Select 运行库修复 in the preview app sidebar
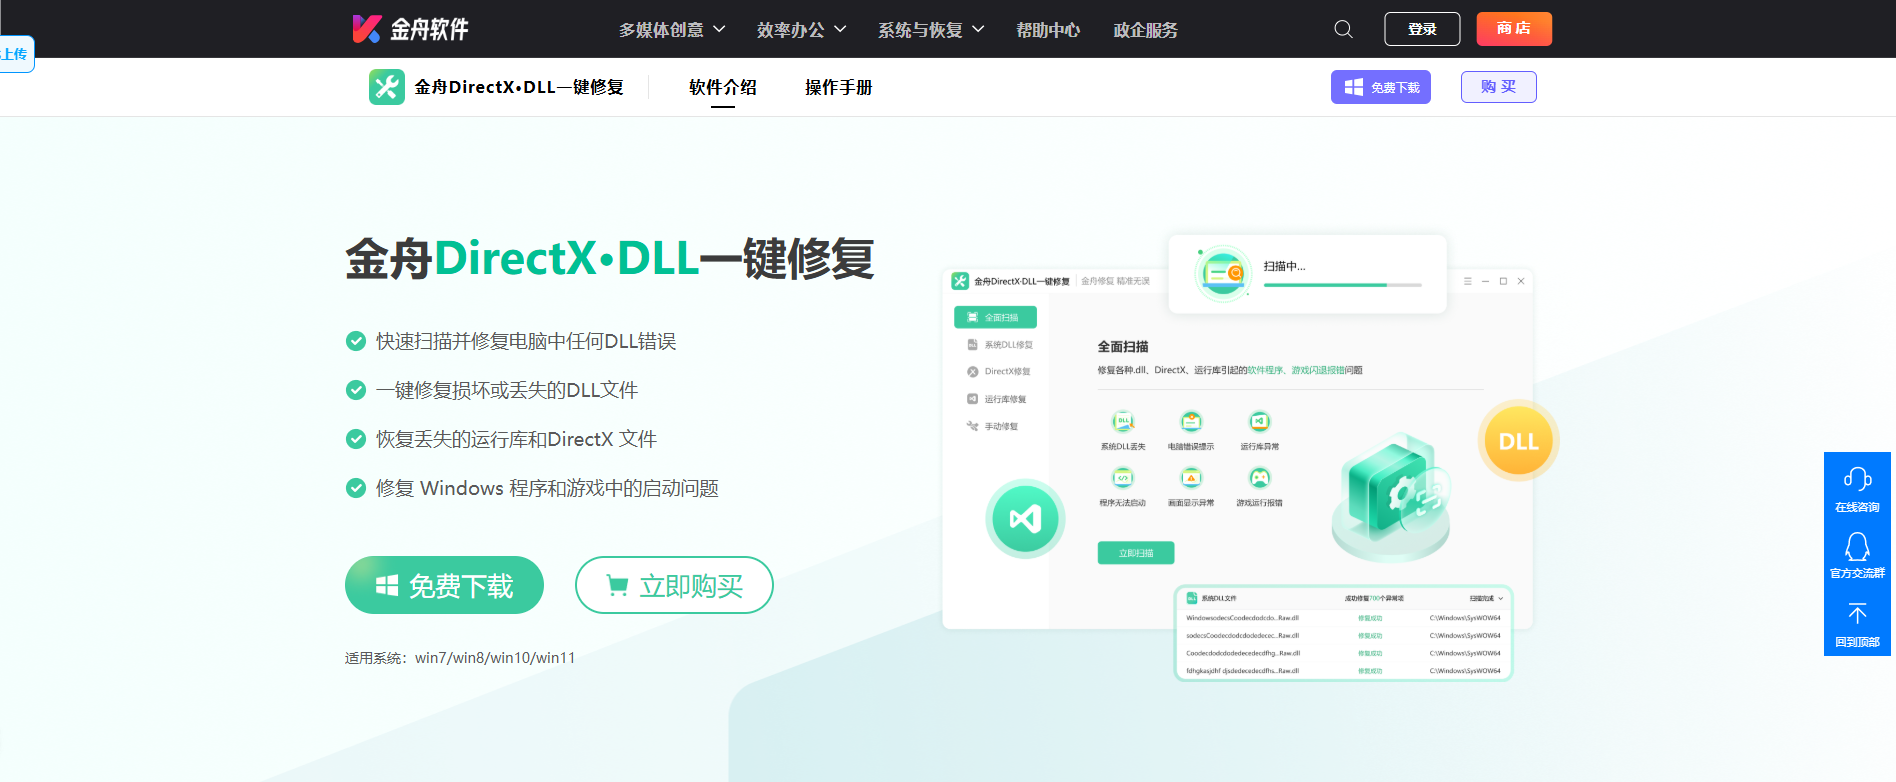This screenshot has width=1896, height=782. [997, 399]
